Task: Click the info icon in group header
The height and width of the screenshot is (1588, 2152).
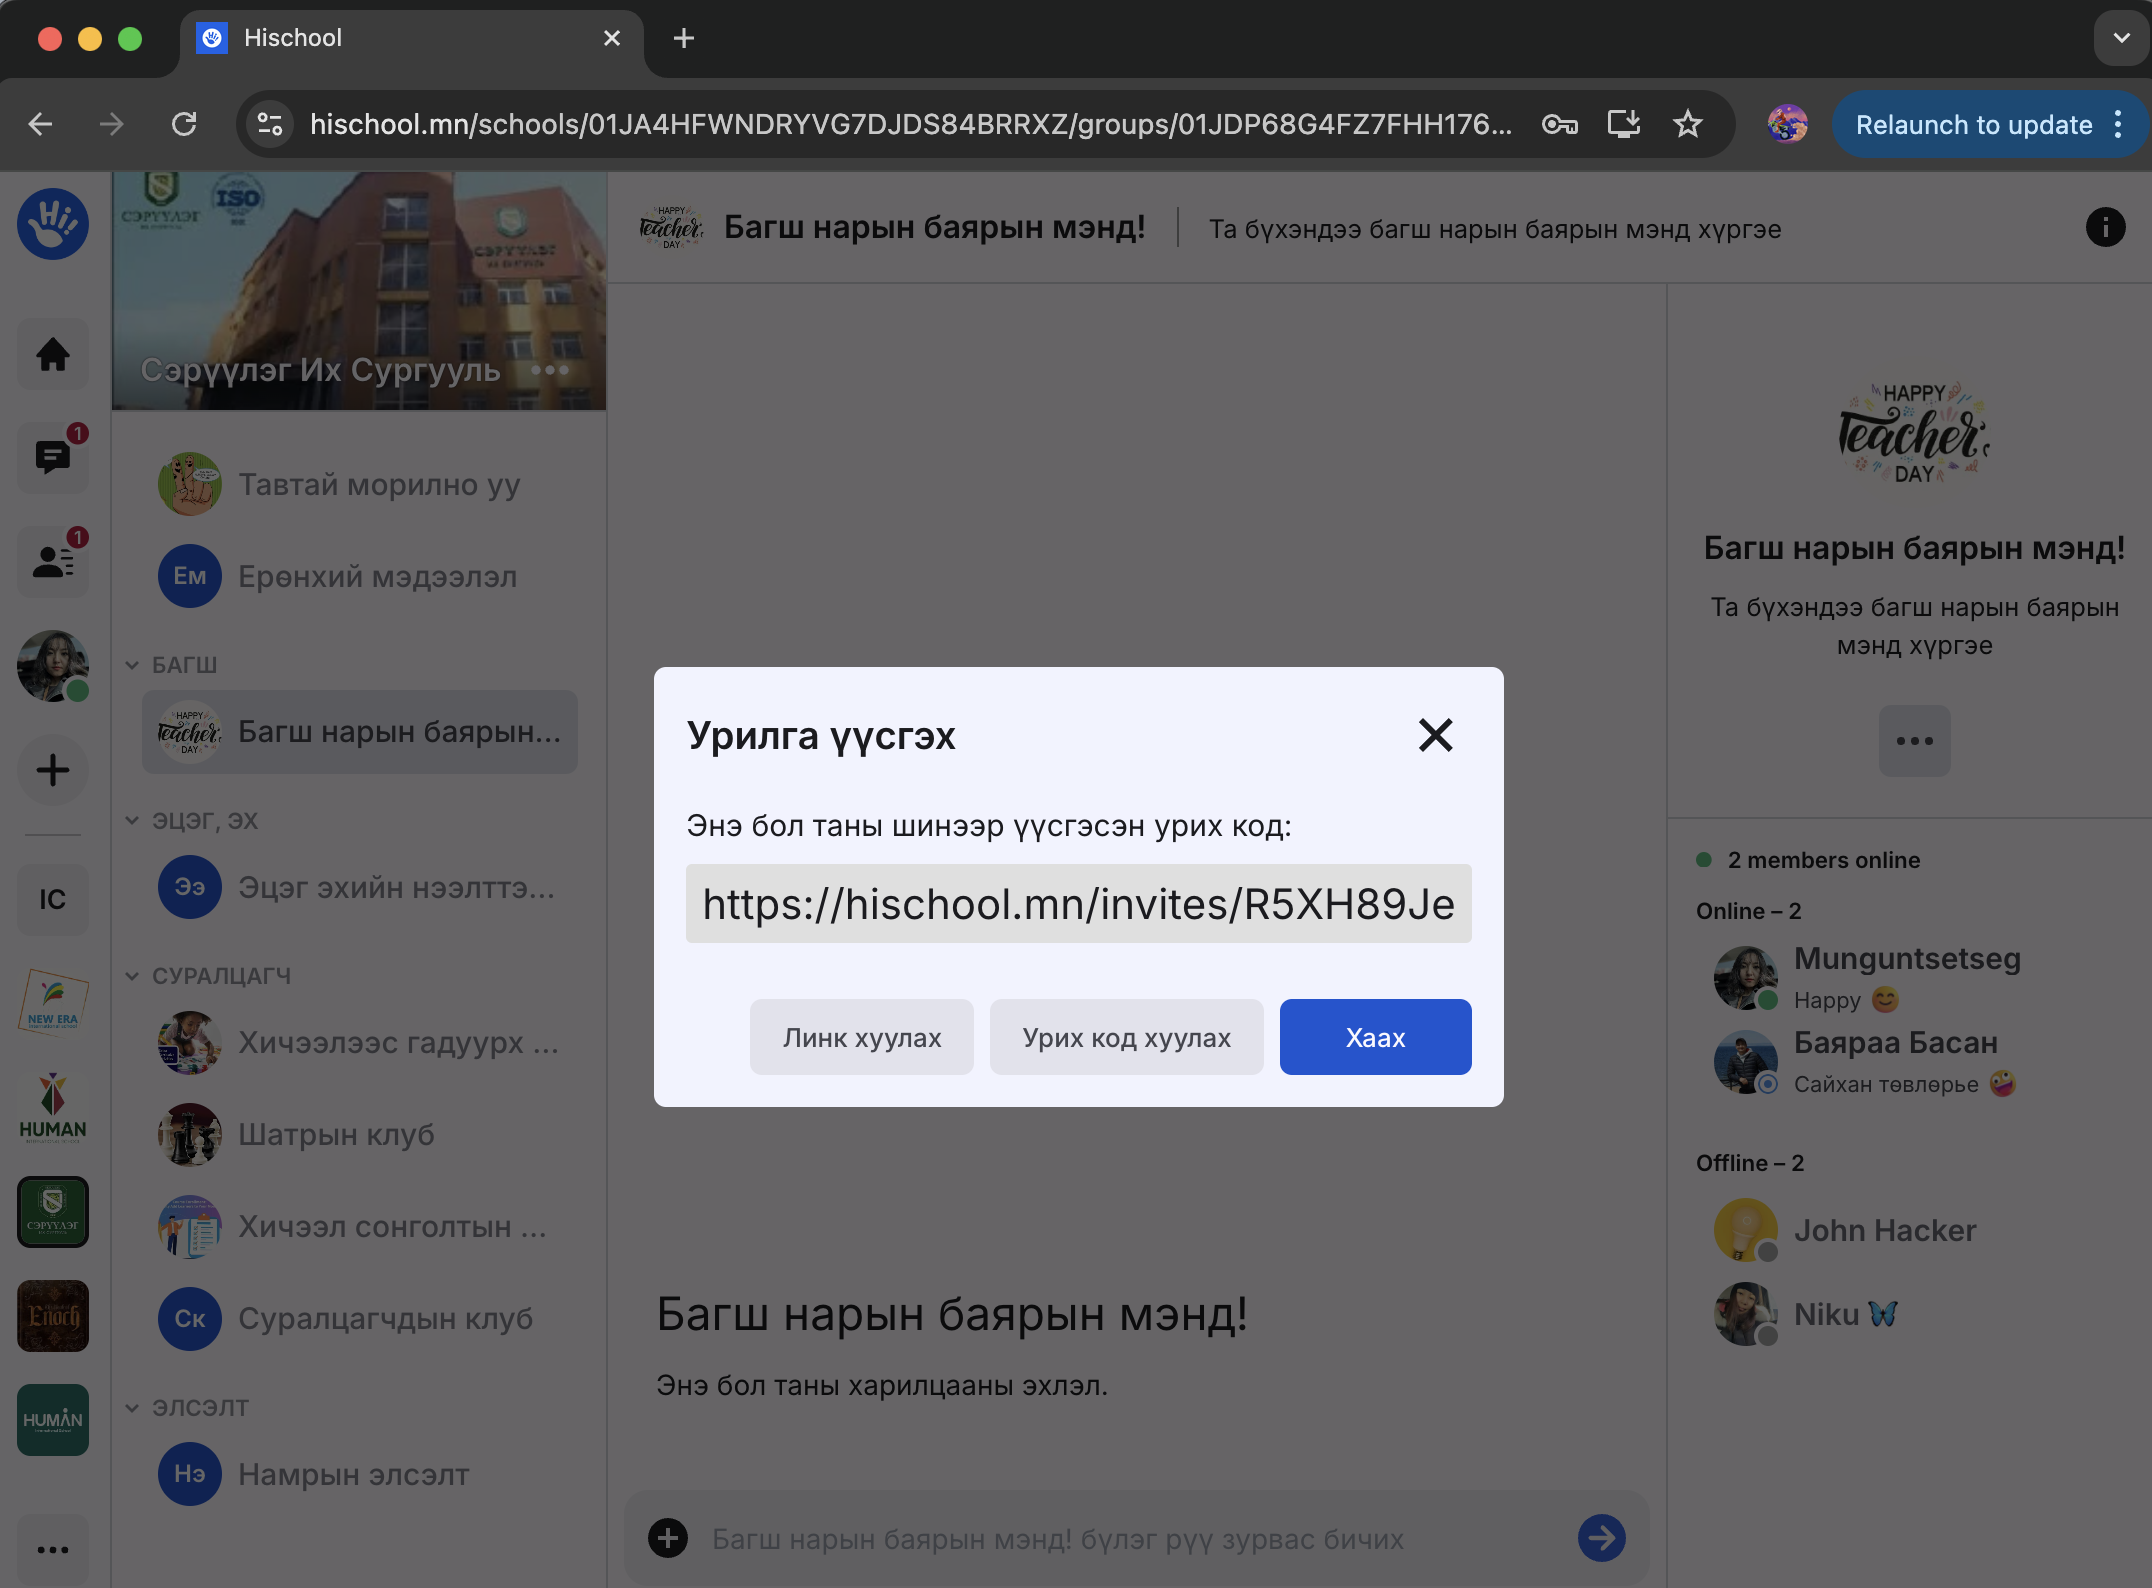Action: (2105, 228)
